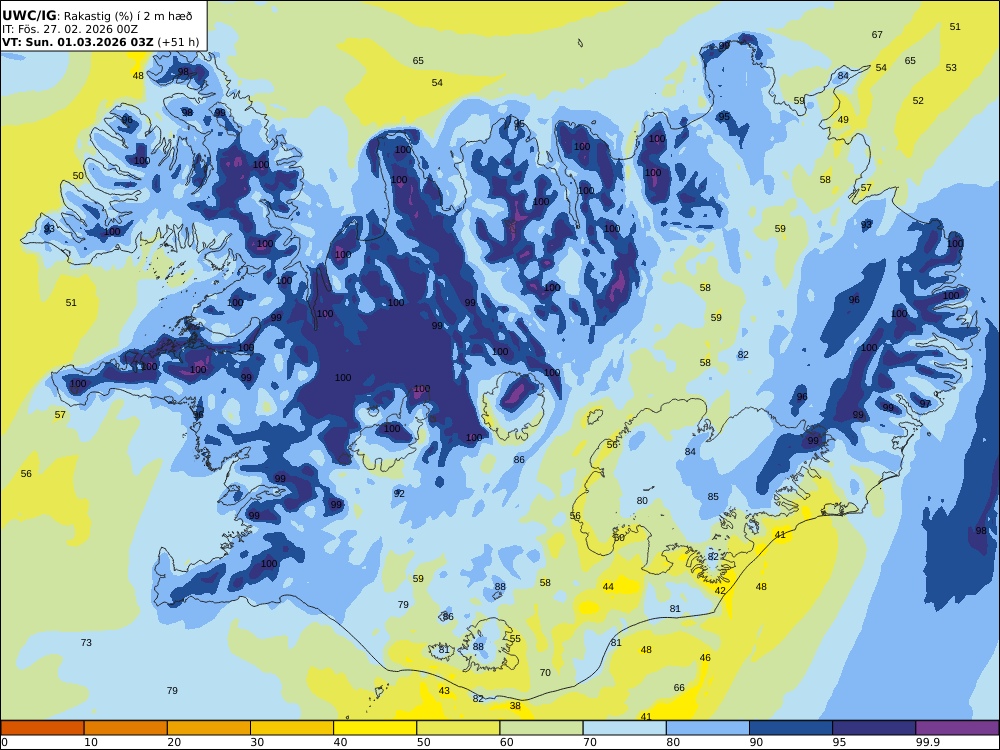Click the legend scale label '99.9'
Image resolution: width=1000 pixels, height=750 pixels.
tap(927, 742)
